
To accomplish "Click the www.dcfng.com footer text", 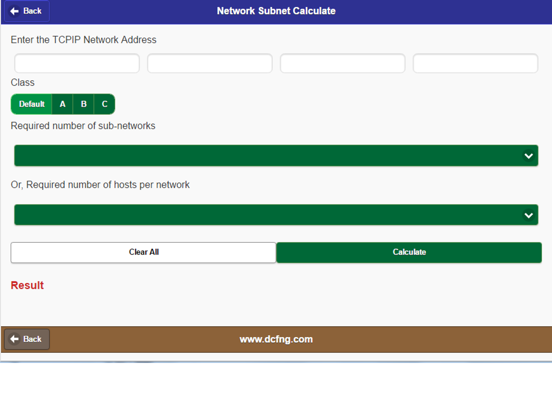I will click(276, 339).
